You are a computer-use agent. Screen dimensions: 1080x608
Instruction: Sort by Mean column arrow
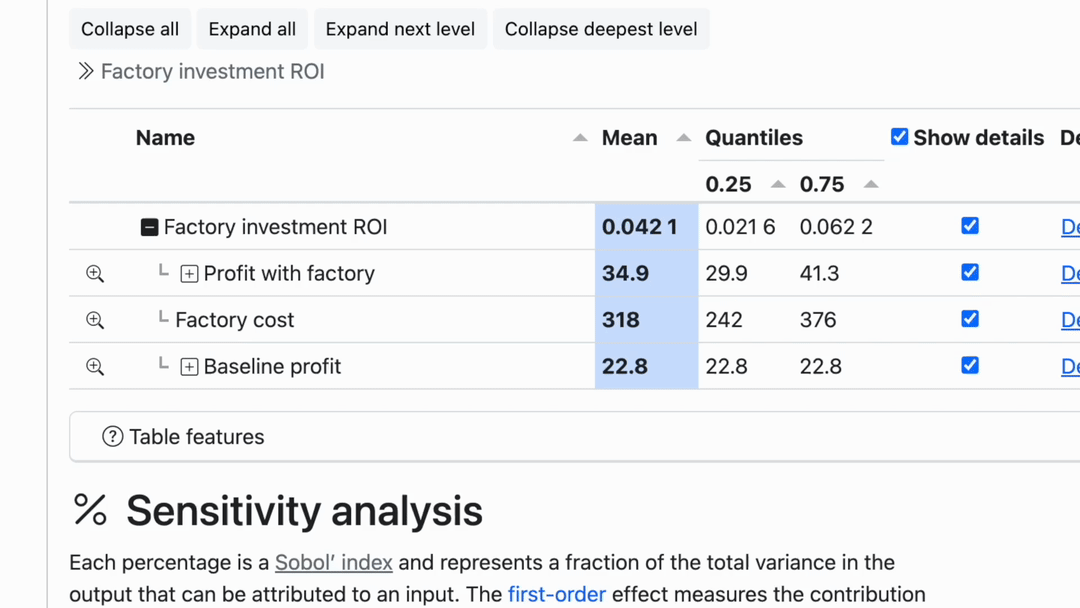coord(684,138)
